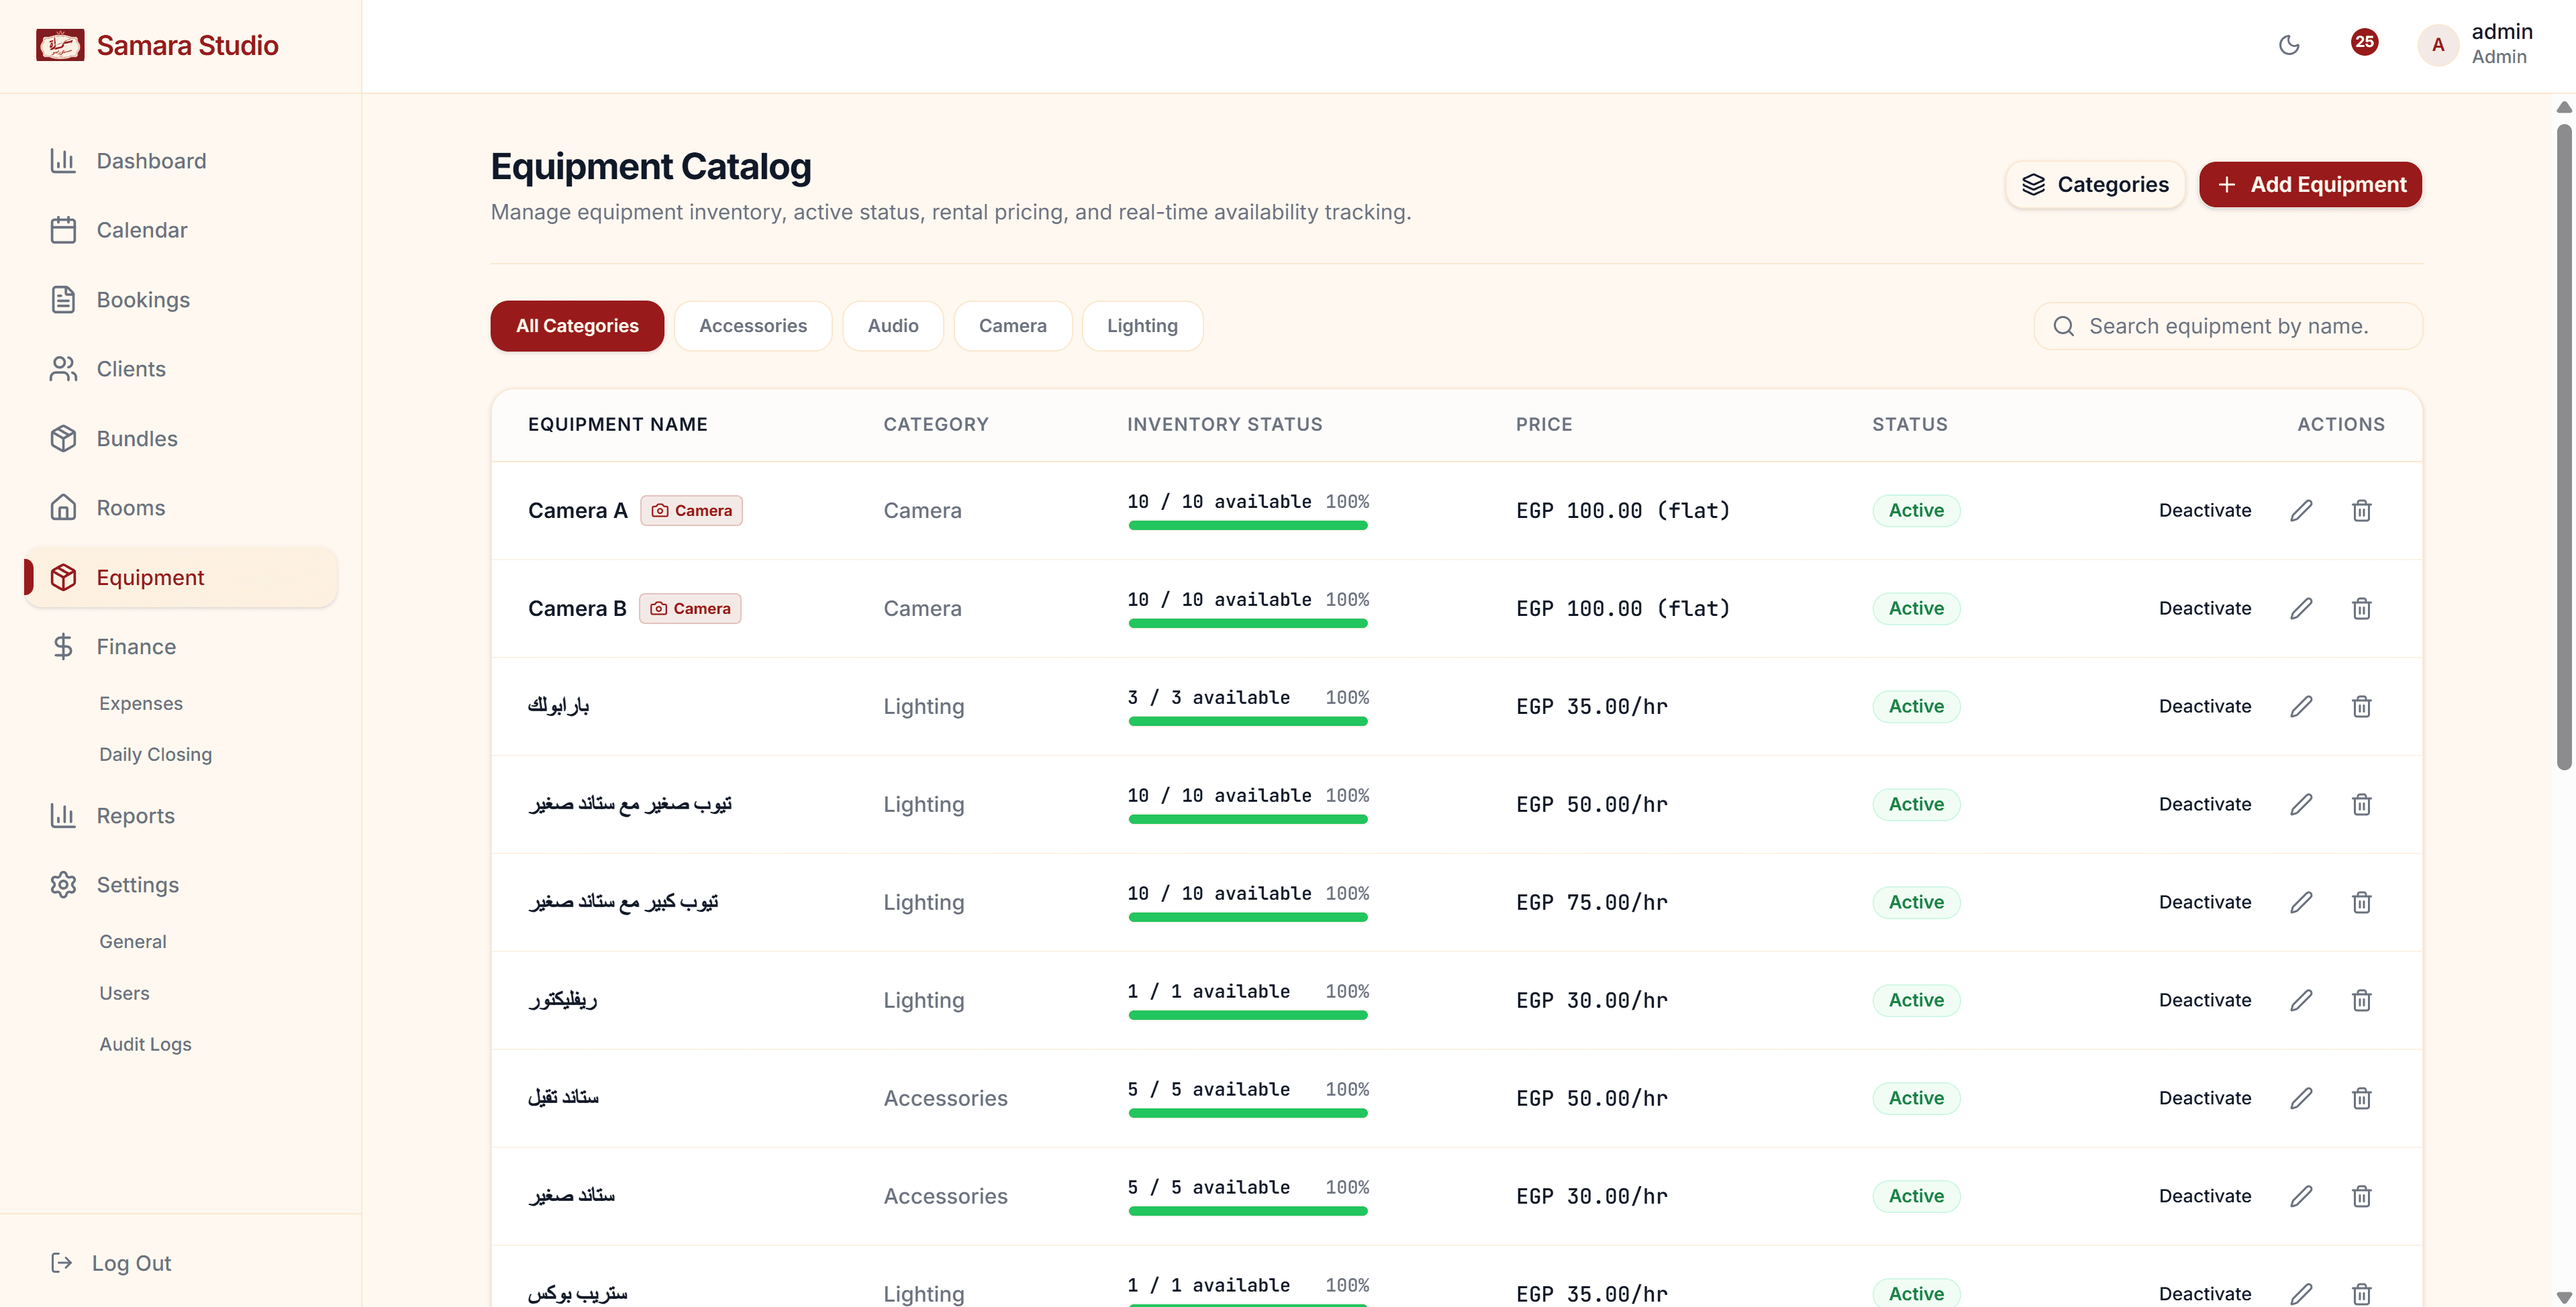
Task: Click the Samara Studio logo
Action: coord(60,45)
